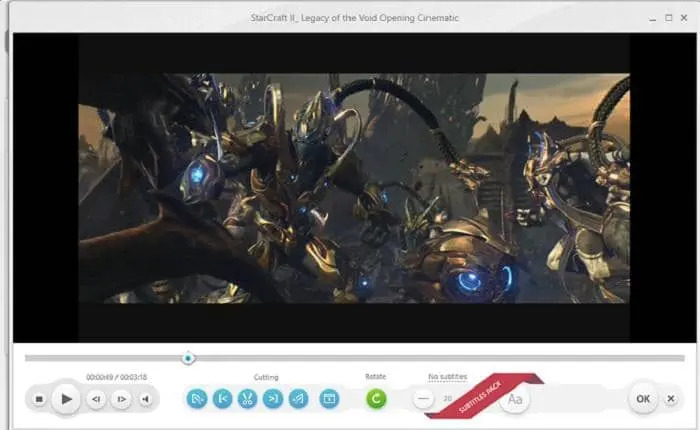Viewport: 700px width, 430px height.
Task: Click the scissors cut icon
Action: (247, 398)
